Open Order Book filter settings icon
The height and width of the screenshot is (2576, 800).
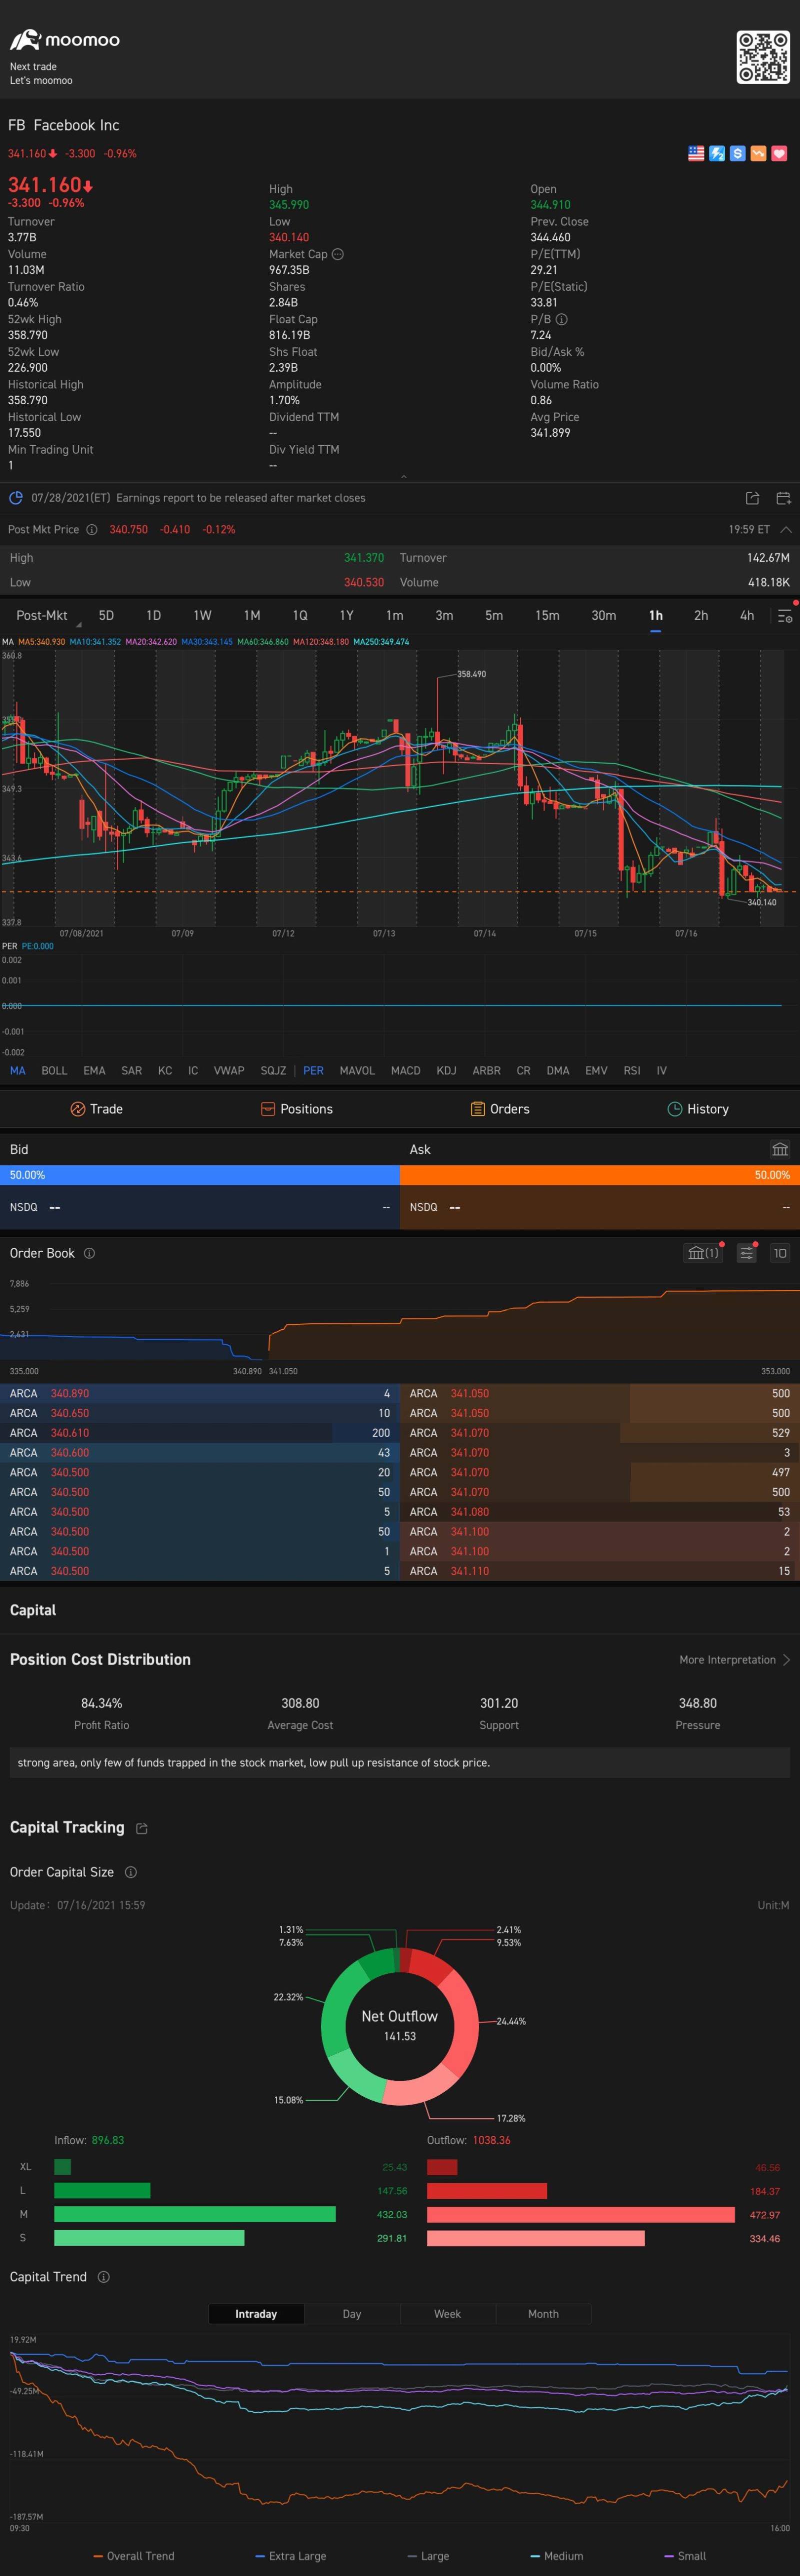click(x=746, y=1253)
